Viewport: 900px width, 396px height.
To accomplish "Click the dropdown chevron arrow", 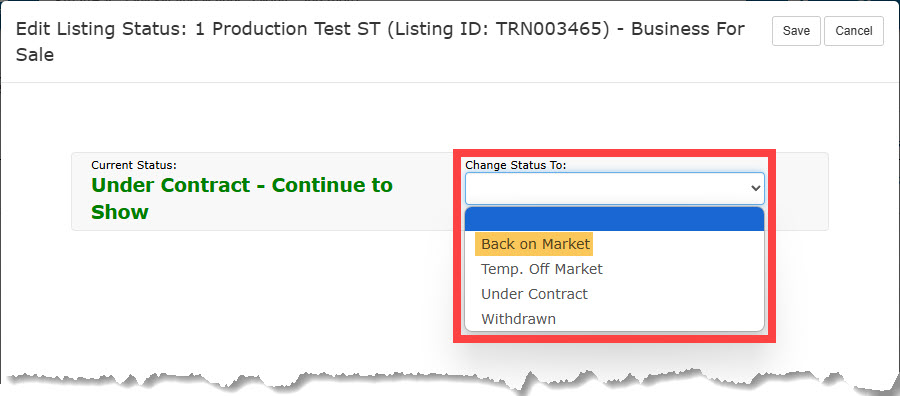I will 755,188.
